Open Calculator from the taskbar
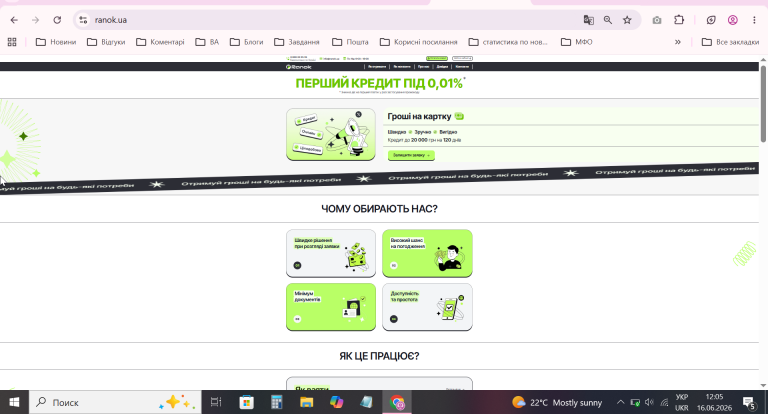Image resolution: width=768 pixels, height=414 pixels. click(276, 402)
